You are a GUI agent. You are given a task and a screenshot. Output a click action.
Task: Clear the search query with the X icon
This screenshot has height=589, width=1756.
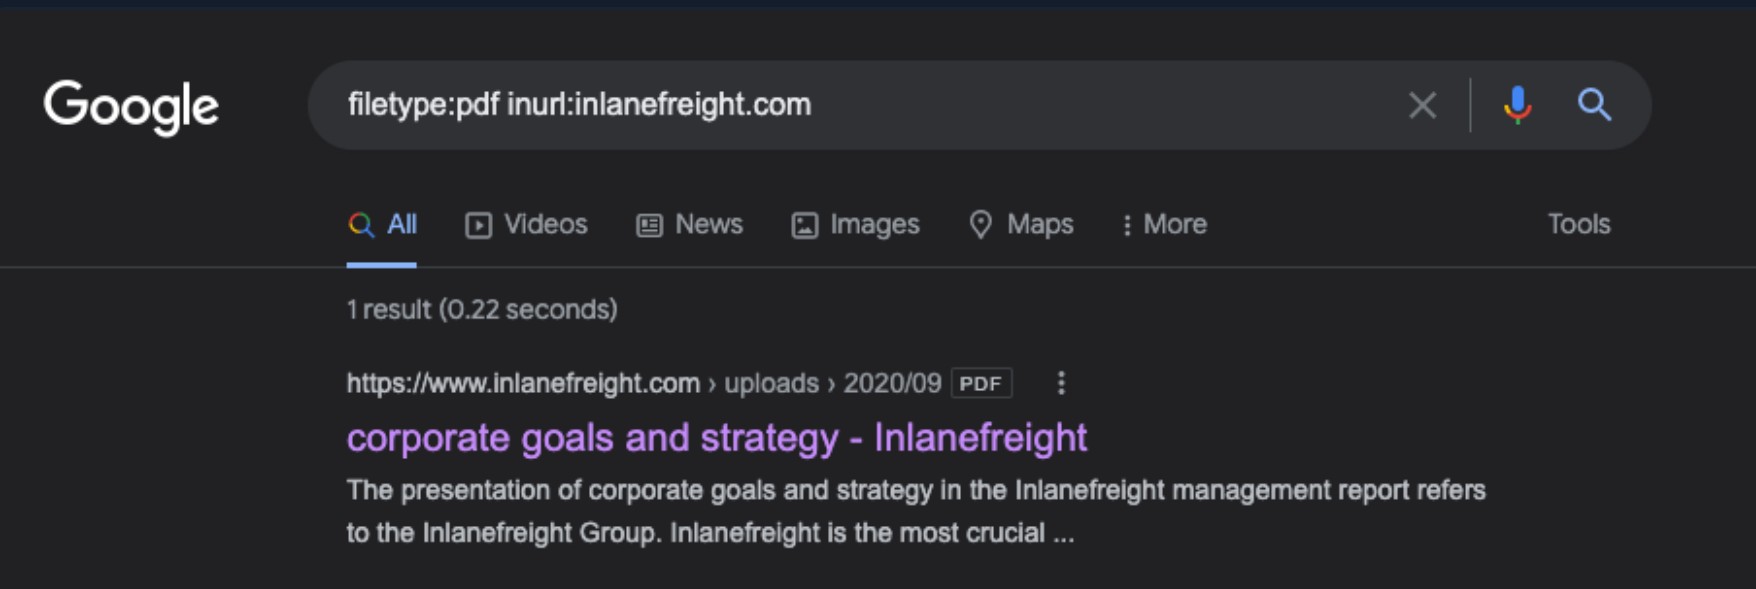1422,105
